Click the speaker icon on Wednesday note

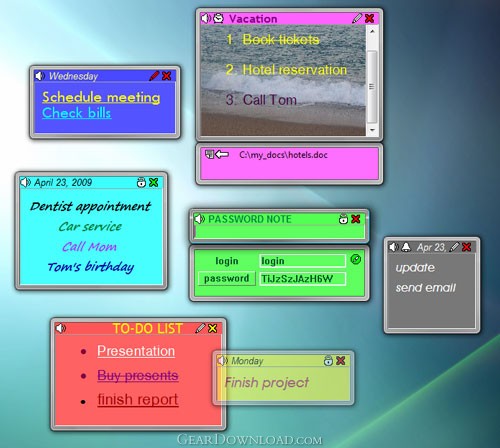[40, 76]
